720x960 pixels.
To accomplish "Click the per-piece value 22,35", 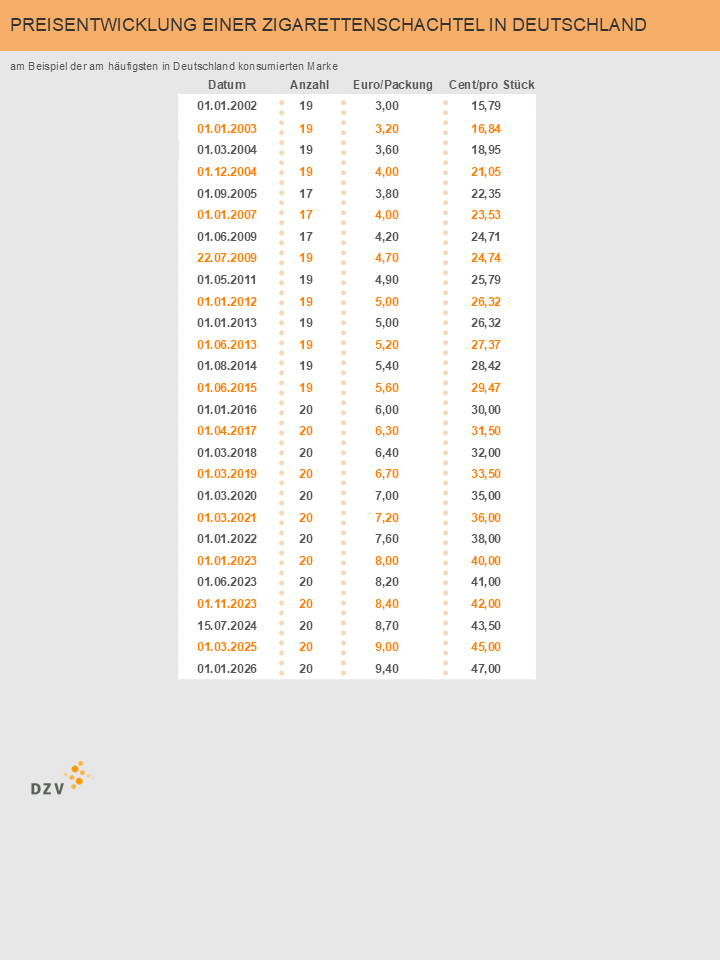I will coord(486,193).
